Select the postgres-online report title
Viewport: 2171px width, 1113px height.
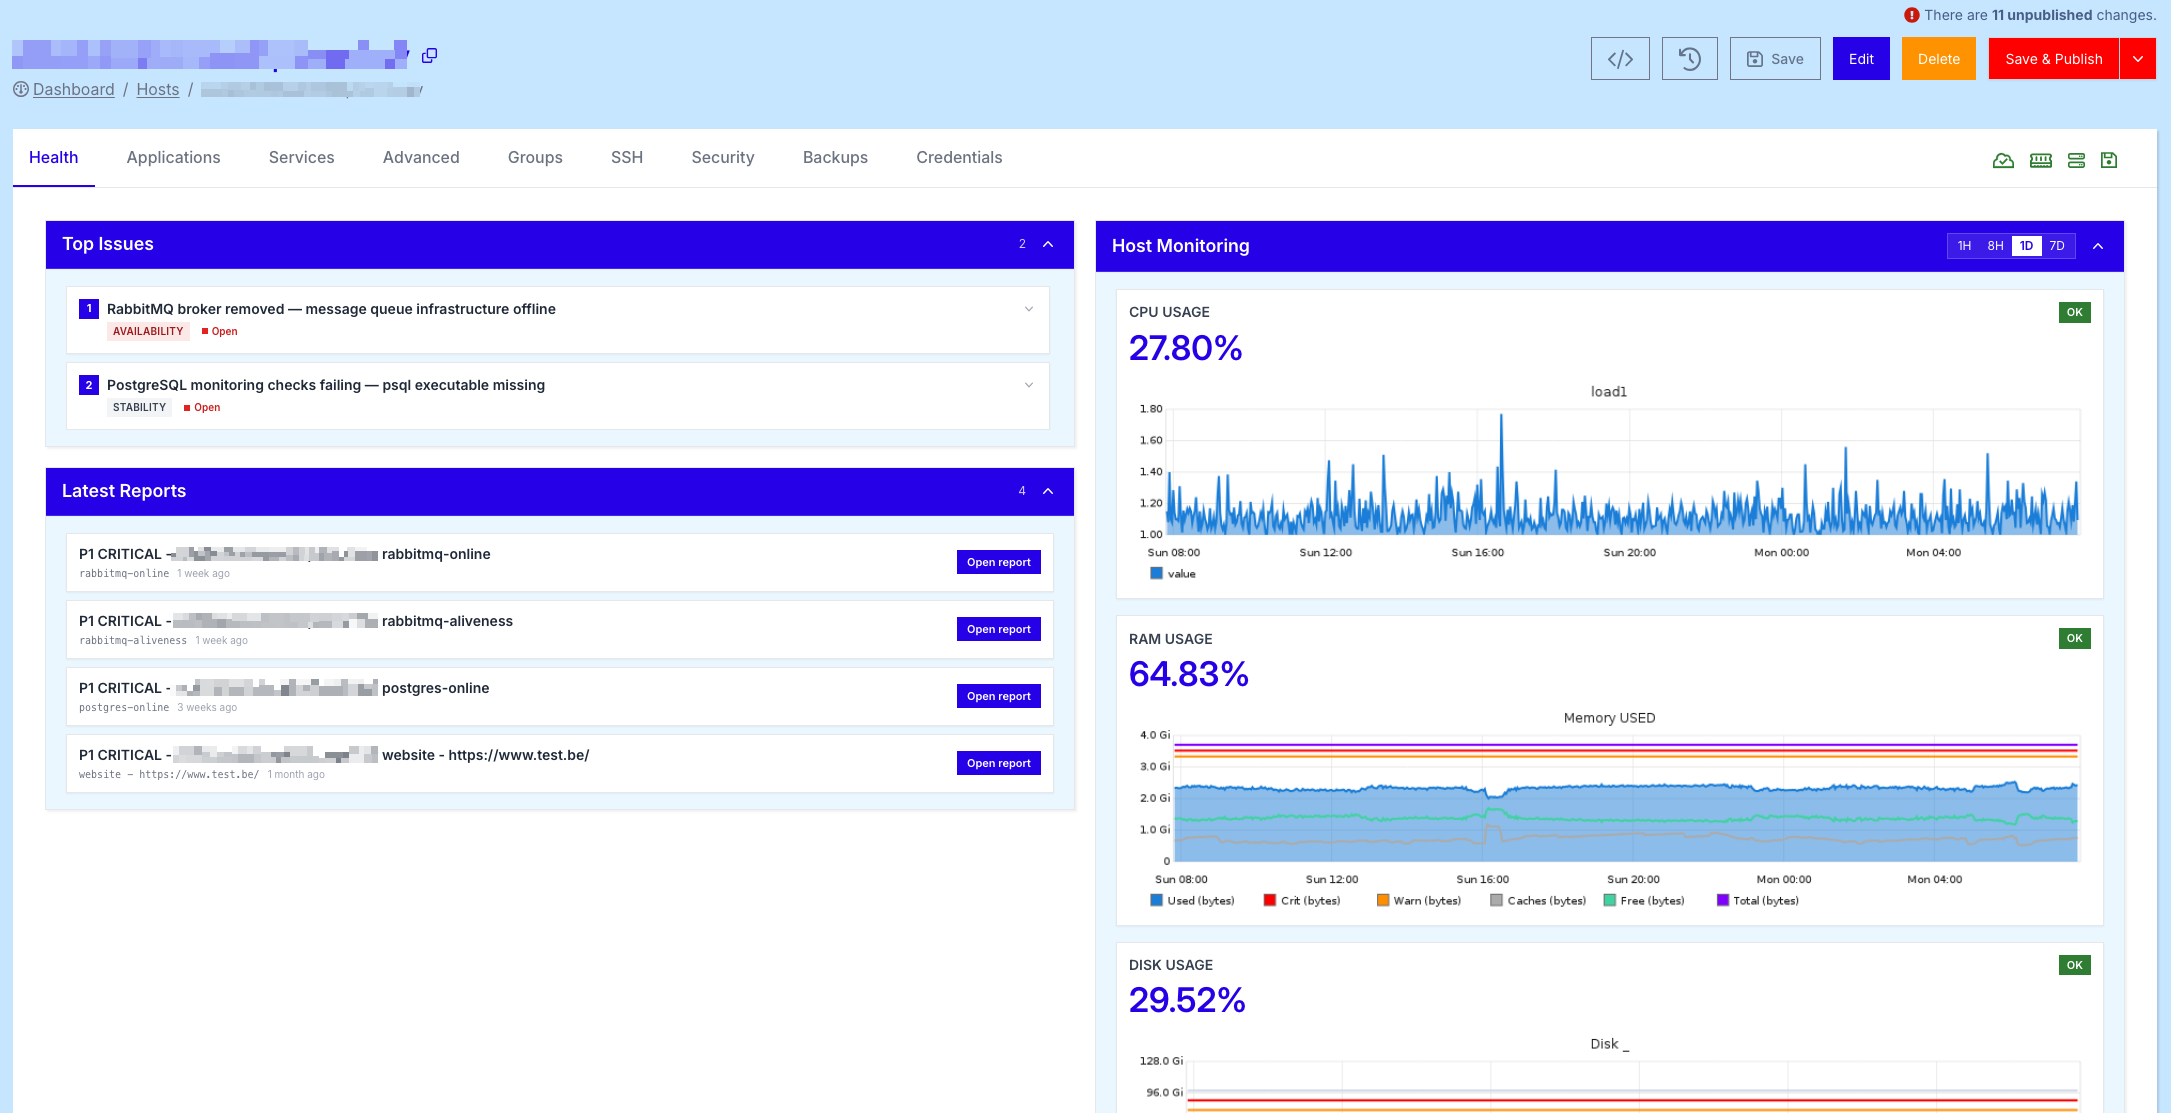pos(284,688)
